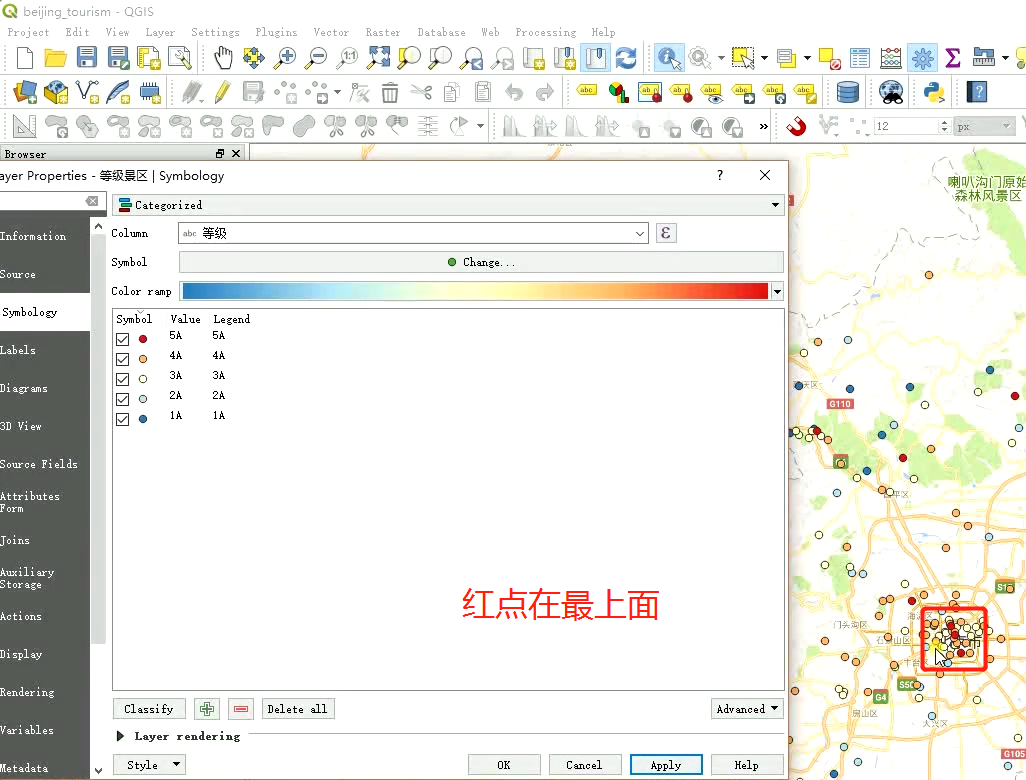Screen dimensions: 1026x780
Task: Open the Python Console
Action: 933,91
